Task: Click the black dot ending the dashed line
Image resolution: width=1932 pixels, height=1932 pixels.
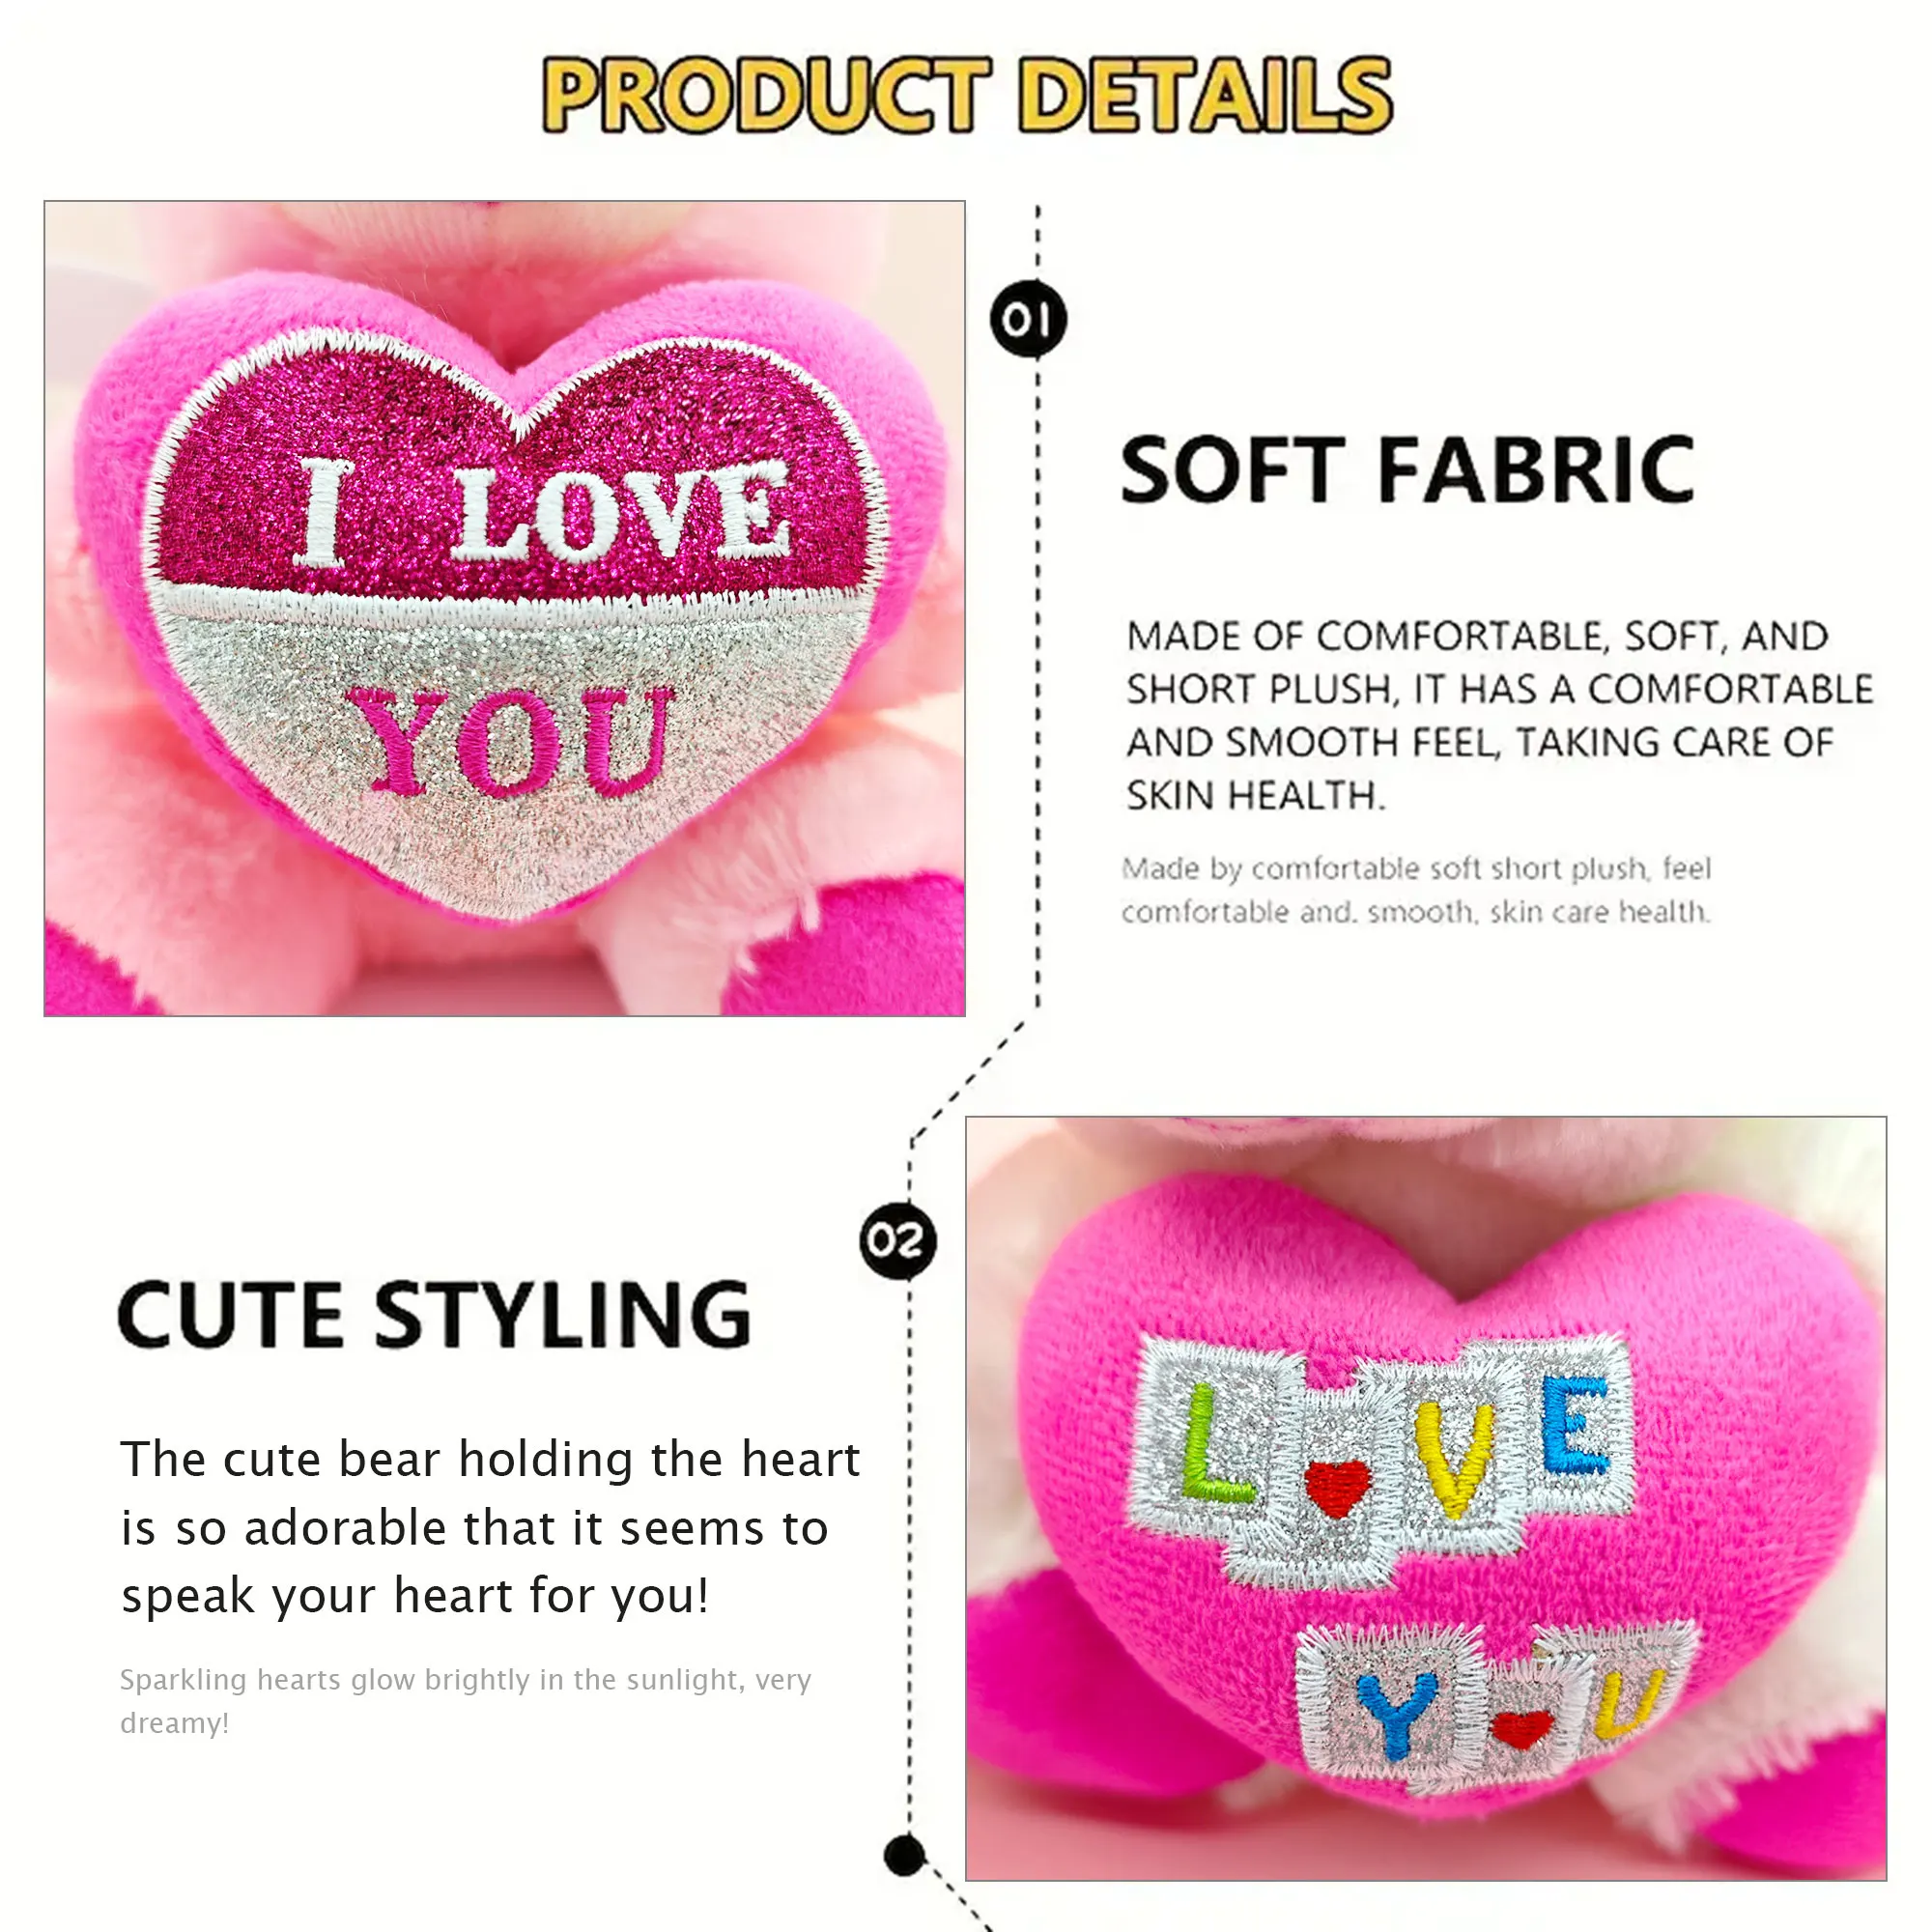Action: [x=906, y=1856]
